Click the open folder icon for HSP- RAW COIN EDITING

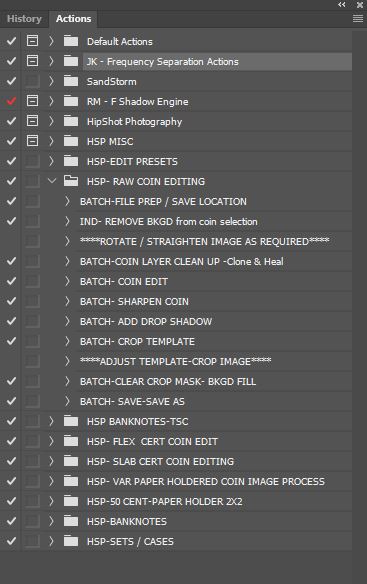(71, 181)
